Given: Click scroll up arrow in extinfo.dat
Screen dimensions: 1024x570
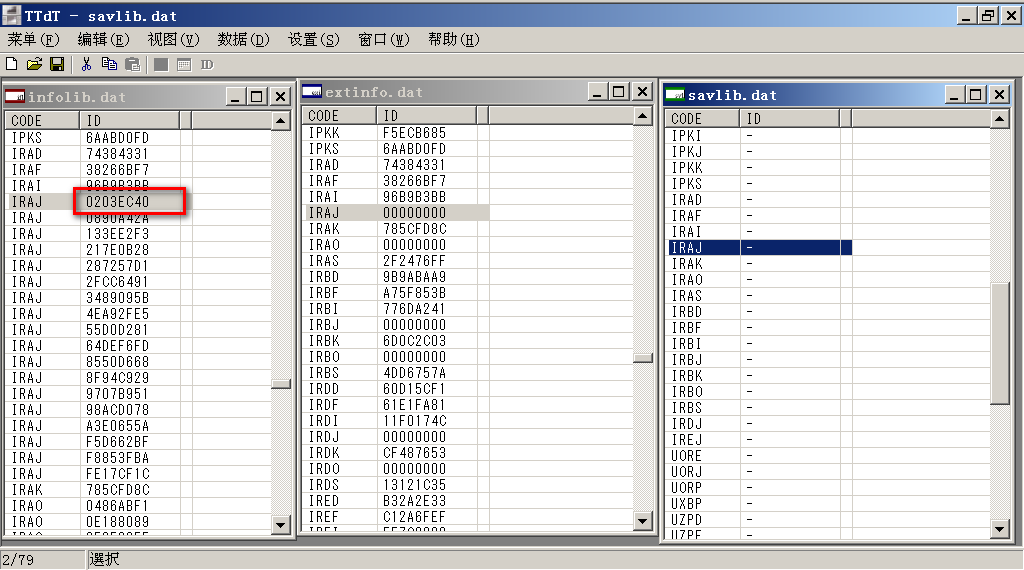Looking at the screenshot, I should coord(642,116).
